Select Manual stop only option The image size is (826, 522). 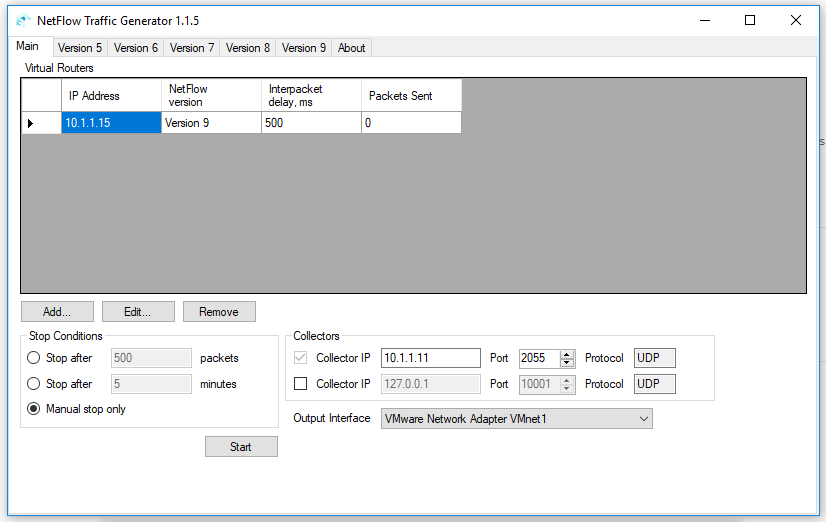[34, 409]
